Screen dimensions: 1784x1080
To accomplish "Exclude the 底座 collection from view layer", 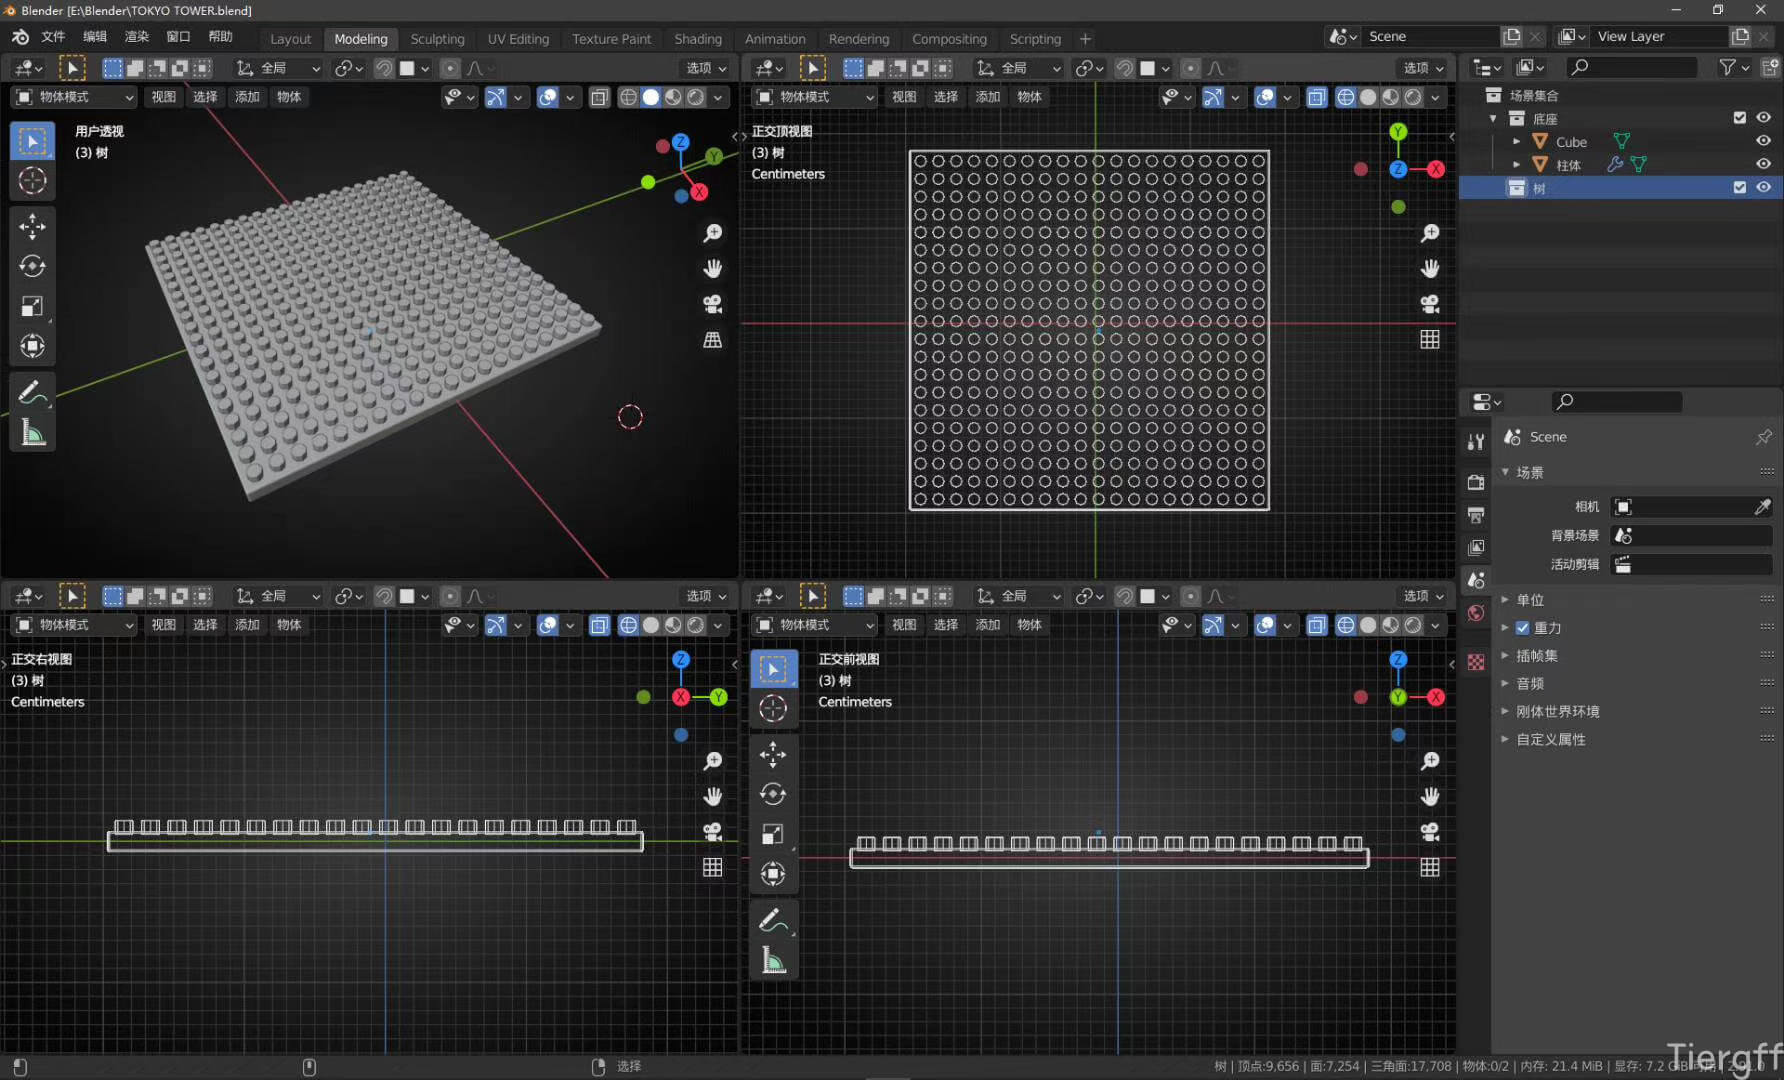I will point(1740,118).
